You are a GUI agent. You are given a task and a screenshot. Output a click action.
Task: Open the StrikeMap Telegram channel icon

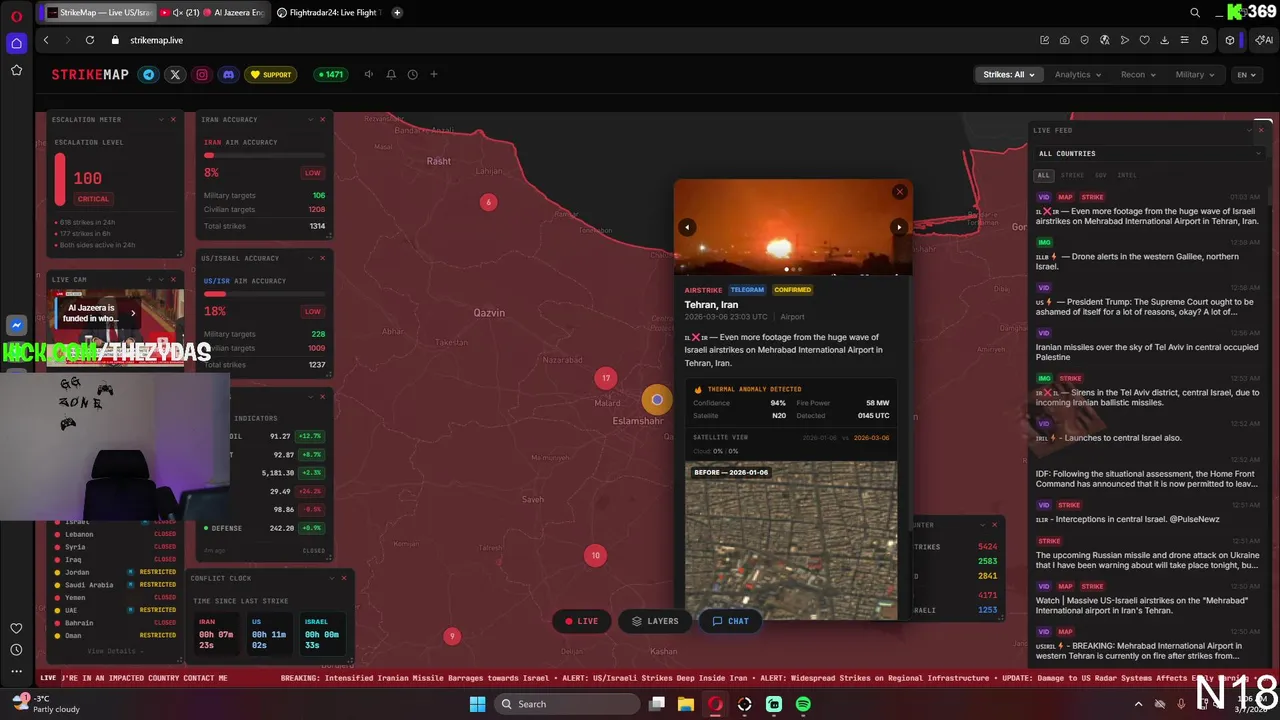(149, 74)
